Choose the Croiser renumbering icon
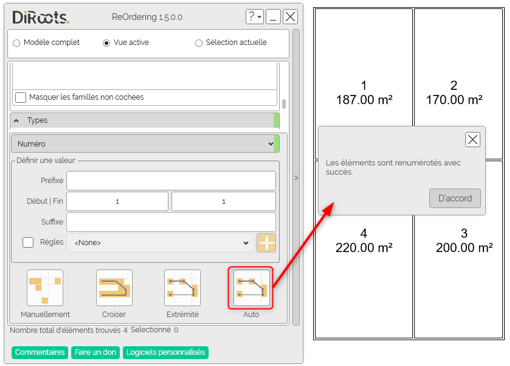Viewport: 510px width, 366px height. point(114,288)
